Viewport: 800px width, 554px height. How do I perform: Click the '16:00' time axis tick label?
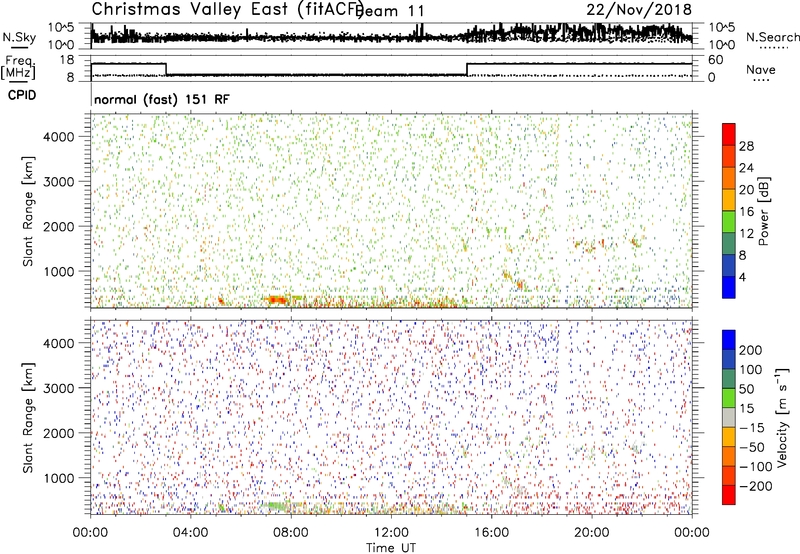491,533
